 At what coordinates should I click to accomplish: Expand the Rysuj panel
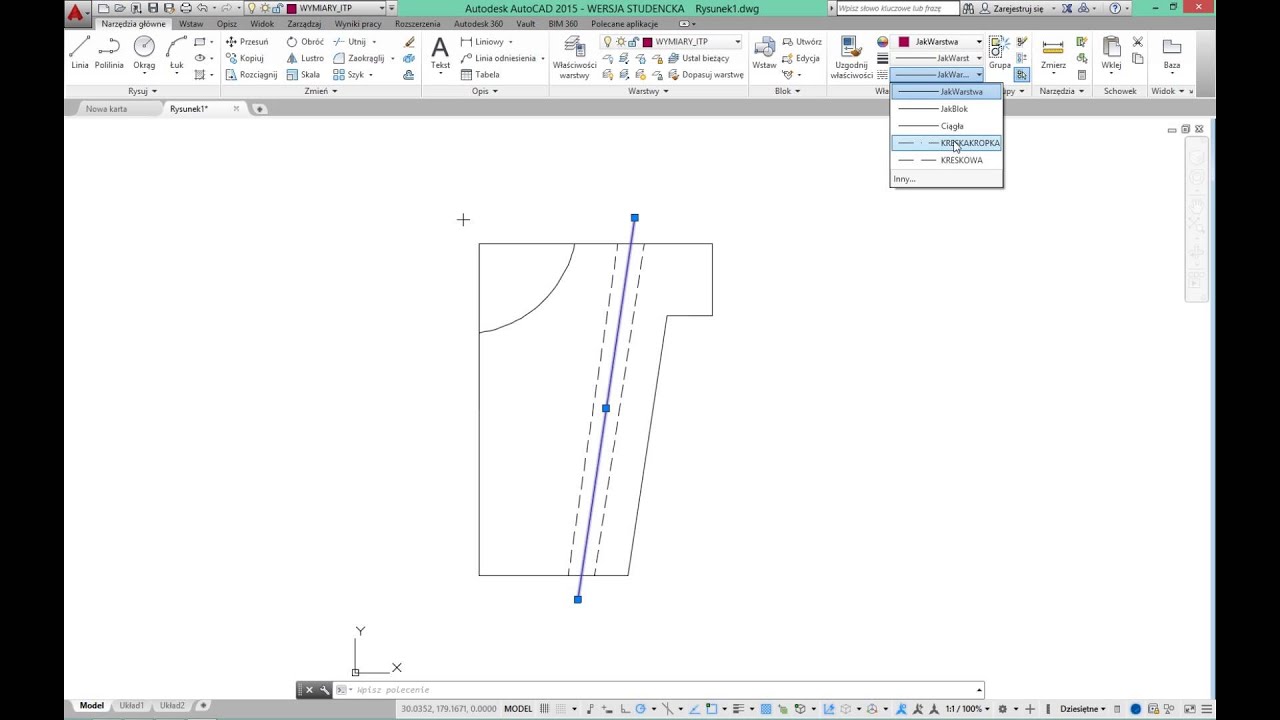click(x=143, y=91)
